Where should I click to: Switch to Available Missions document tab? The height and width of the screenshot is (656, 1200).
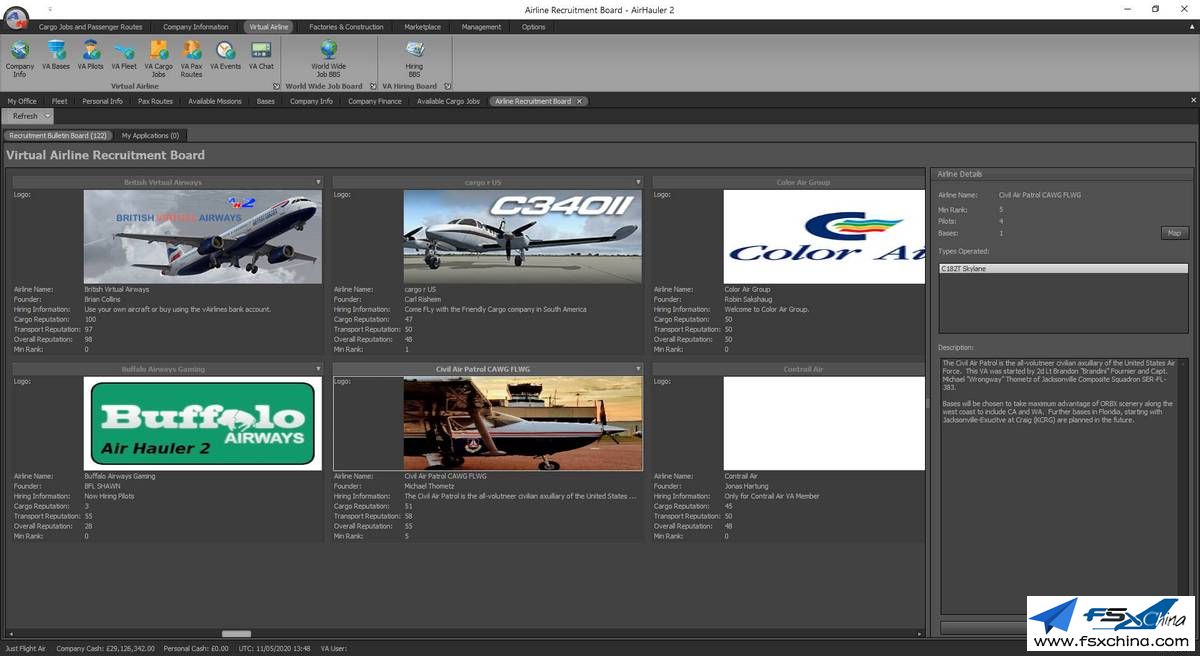point(215,101)
